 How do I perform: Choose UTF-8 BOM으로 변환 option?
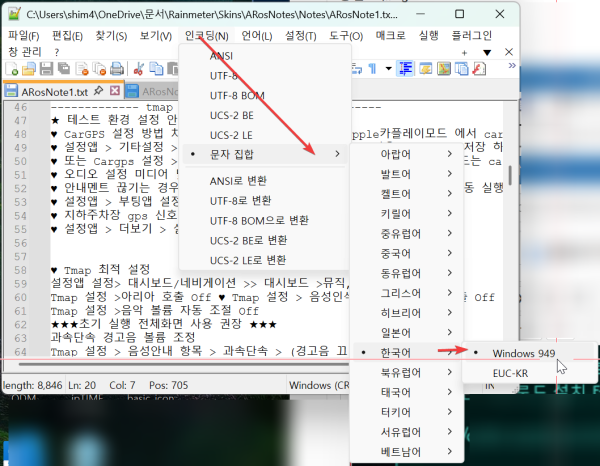click(265, 220)
